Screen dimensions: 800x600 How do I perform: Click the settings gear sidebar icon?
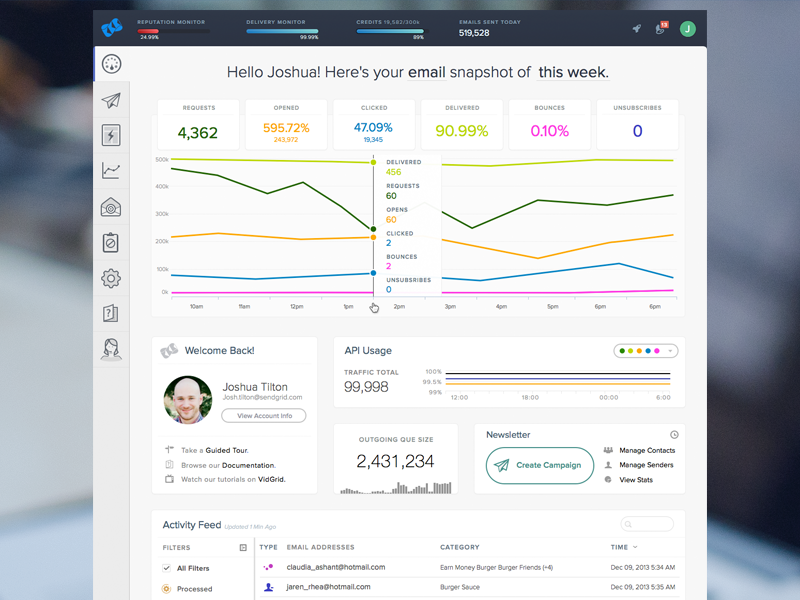coord(111,278)
